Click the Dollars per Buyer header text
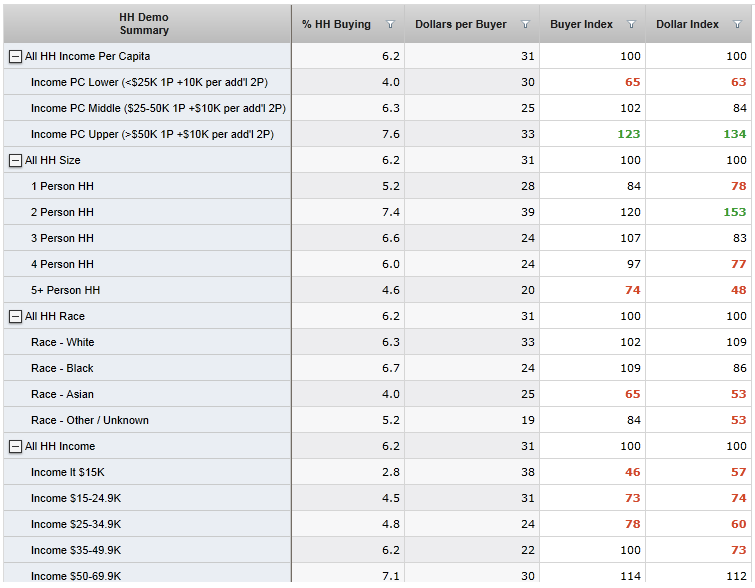The height and width of the screenshot is (588, 755). tap(460, 24)
